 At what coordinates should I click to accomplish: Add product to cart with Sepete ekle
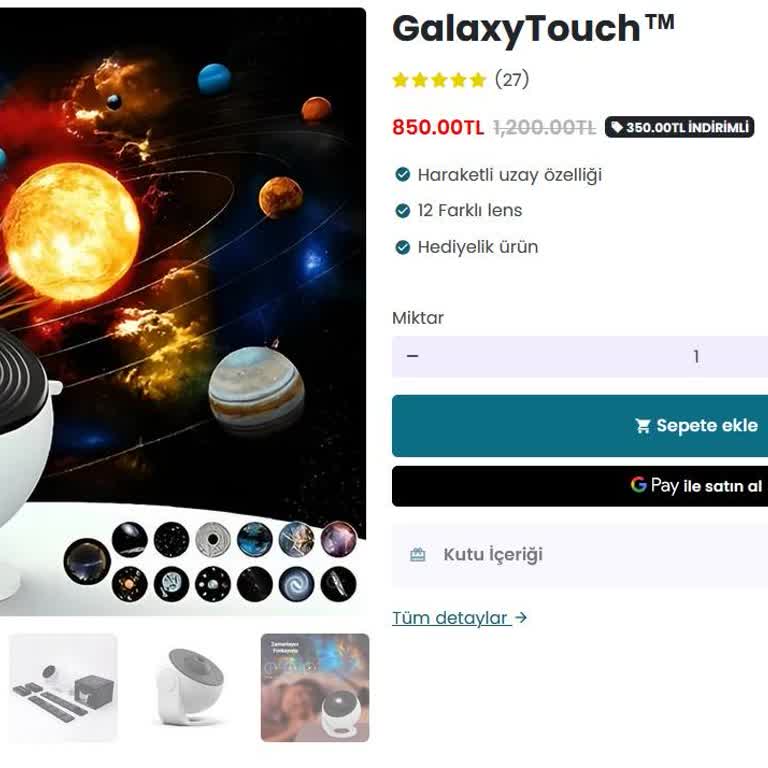point(580,426)
